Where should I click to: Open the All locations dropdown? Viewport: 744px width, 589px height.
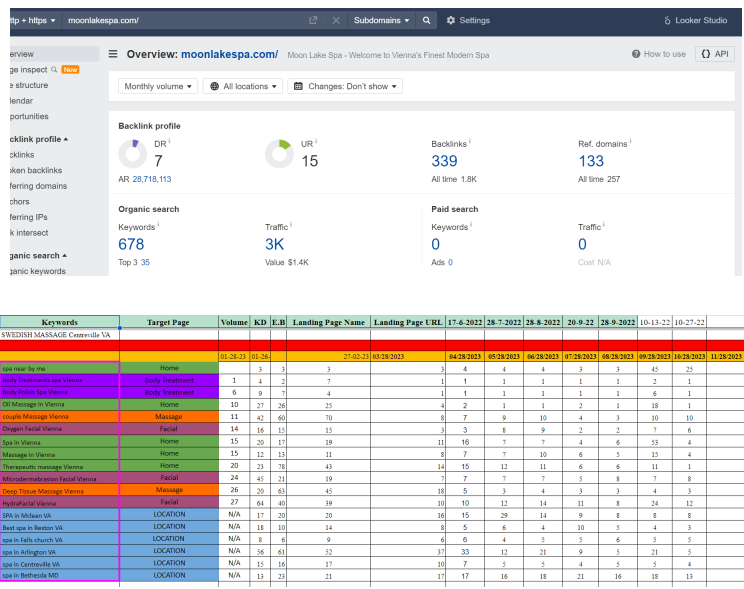243,86
